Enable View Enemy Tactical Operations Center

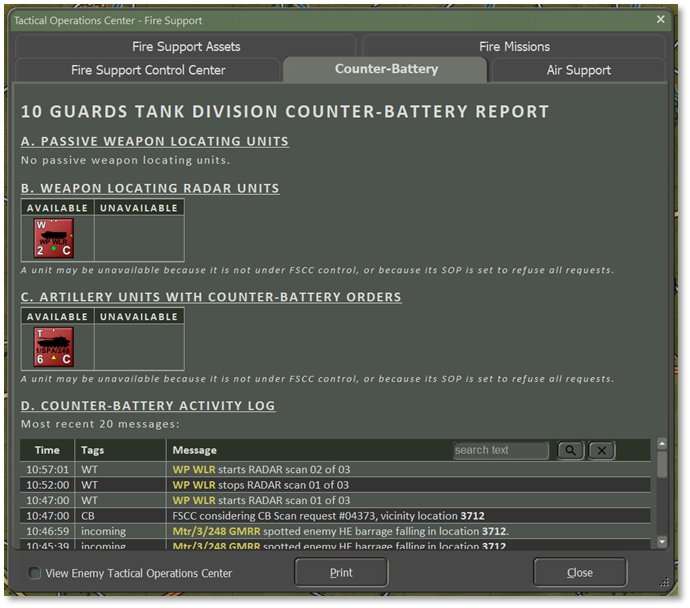coord(36,573)
